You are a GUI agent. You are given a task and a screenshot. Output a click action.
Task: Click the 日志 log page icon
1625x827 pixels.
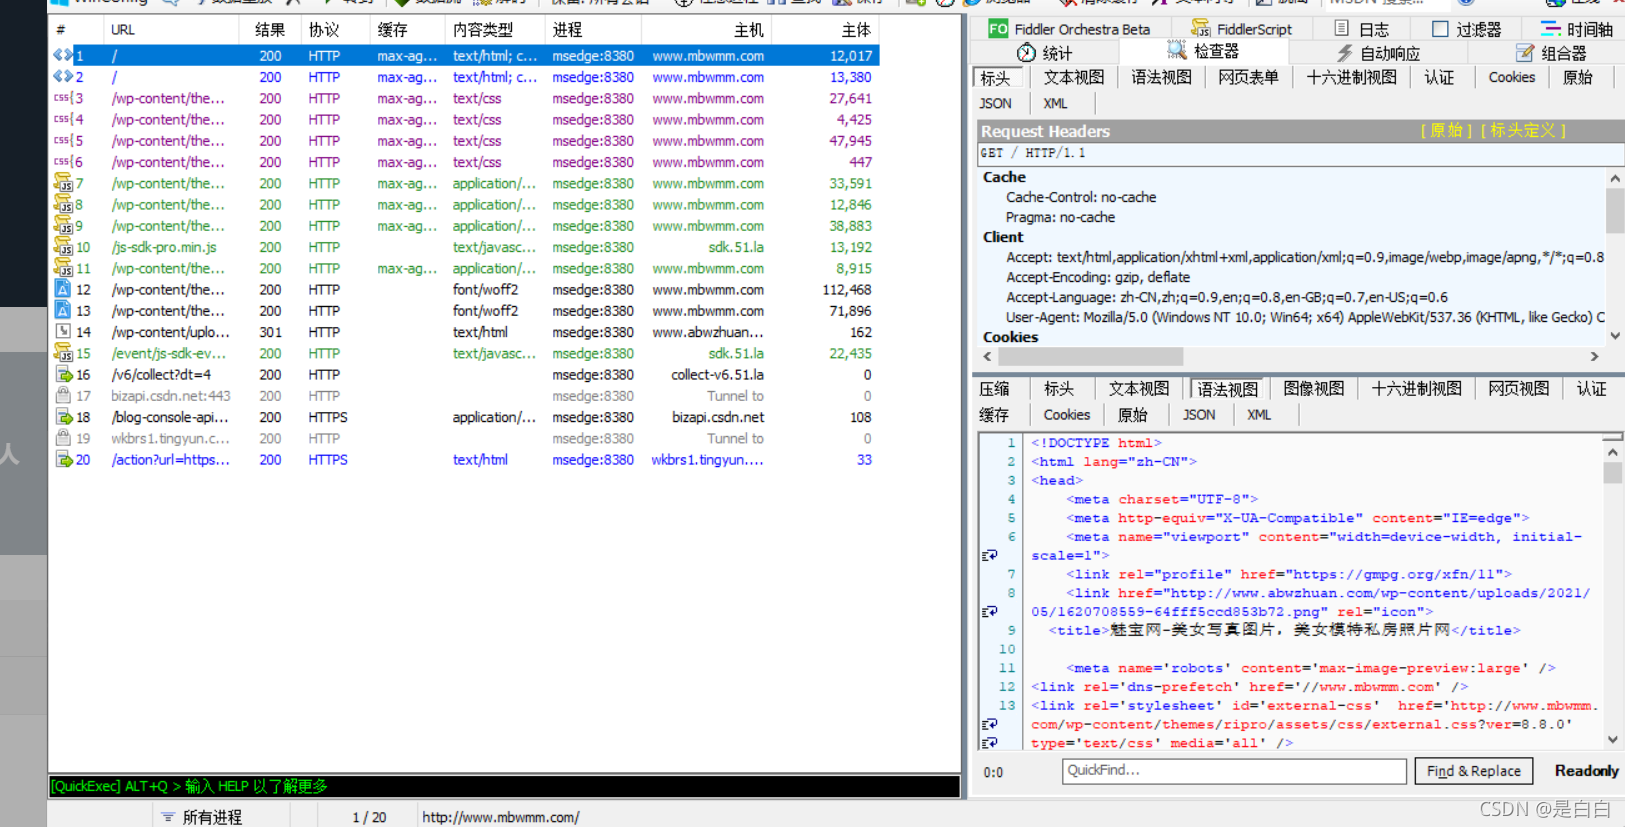[1342, 28]
